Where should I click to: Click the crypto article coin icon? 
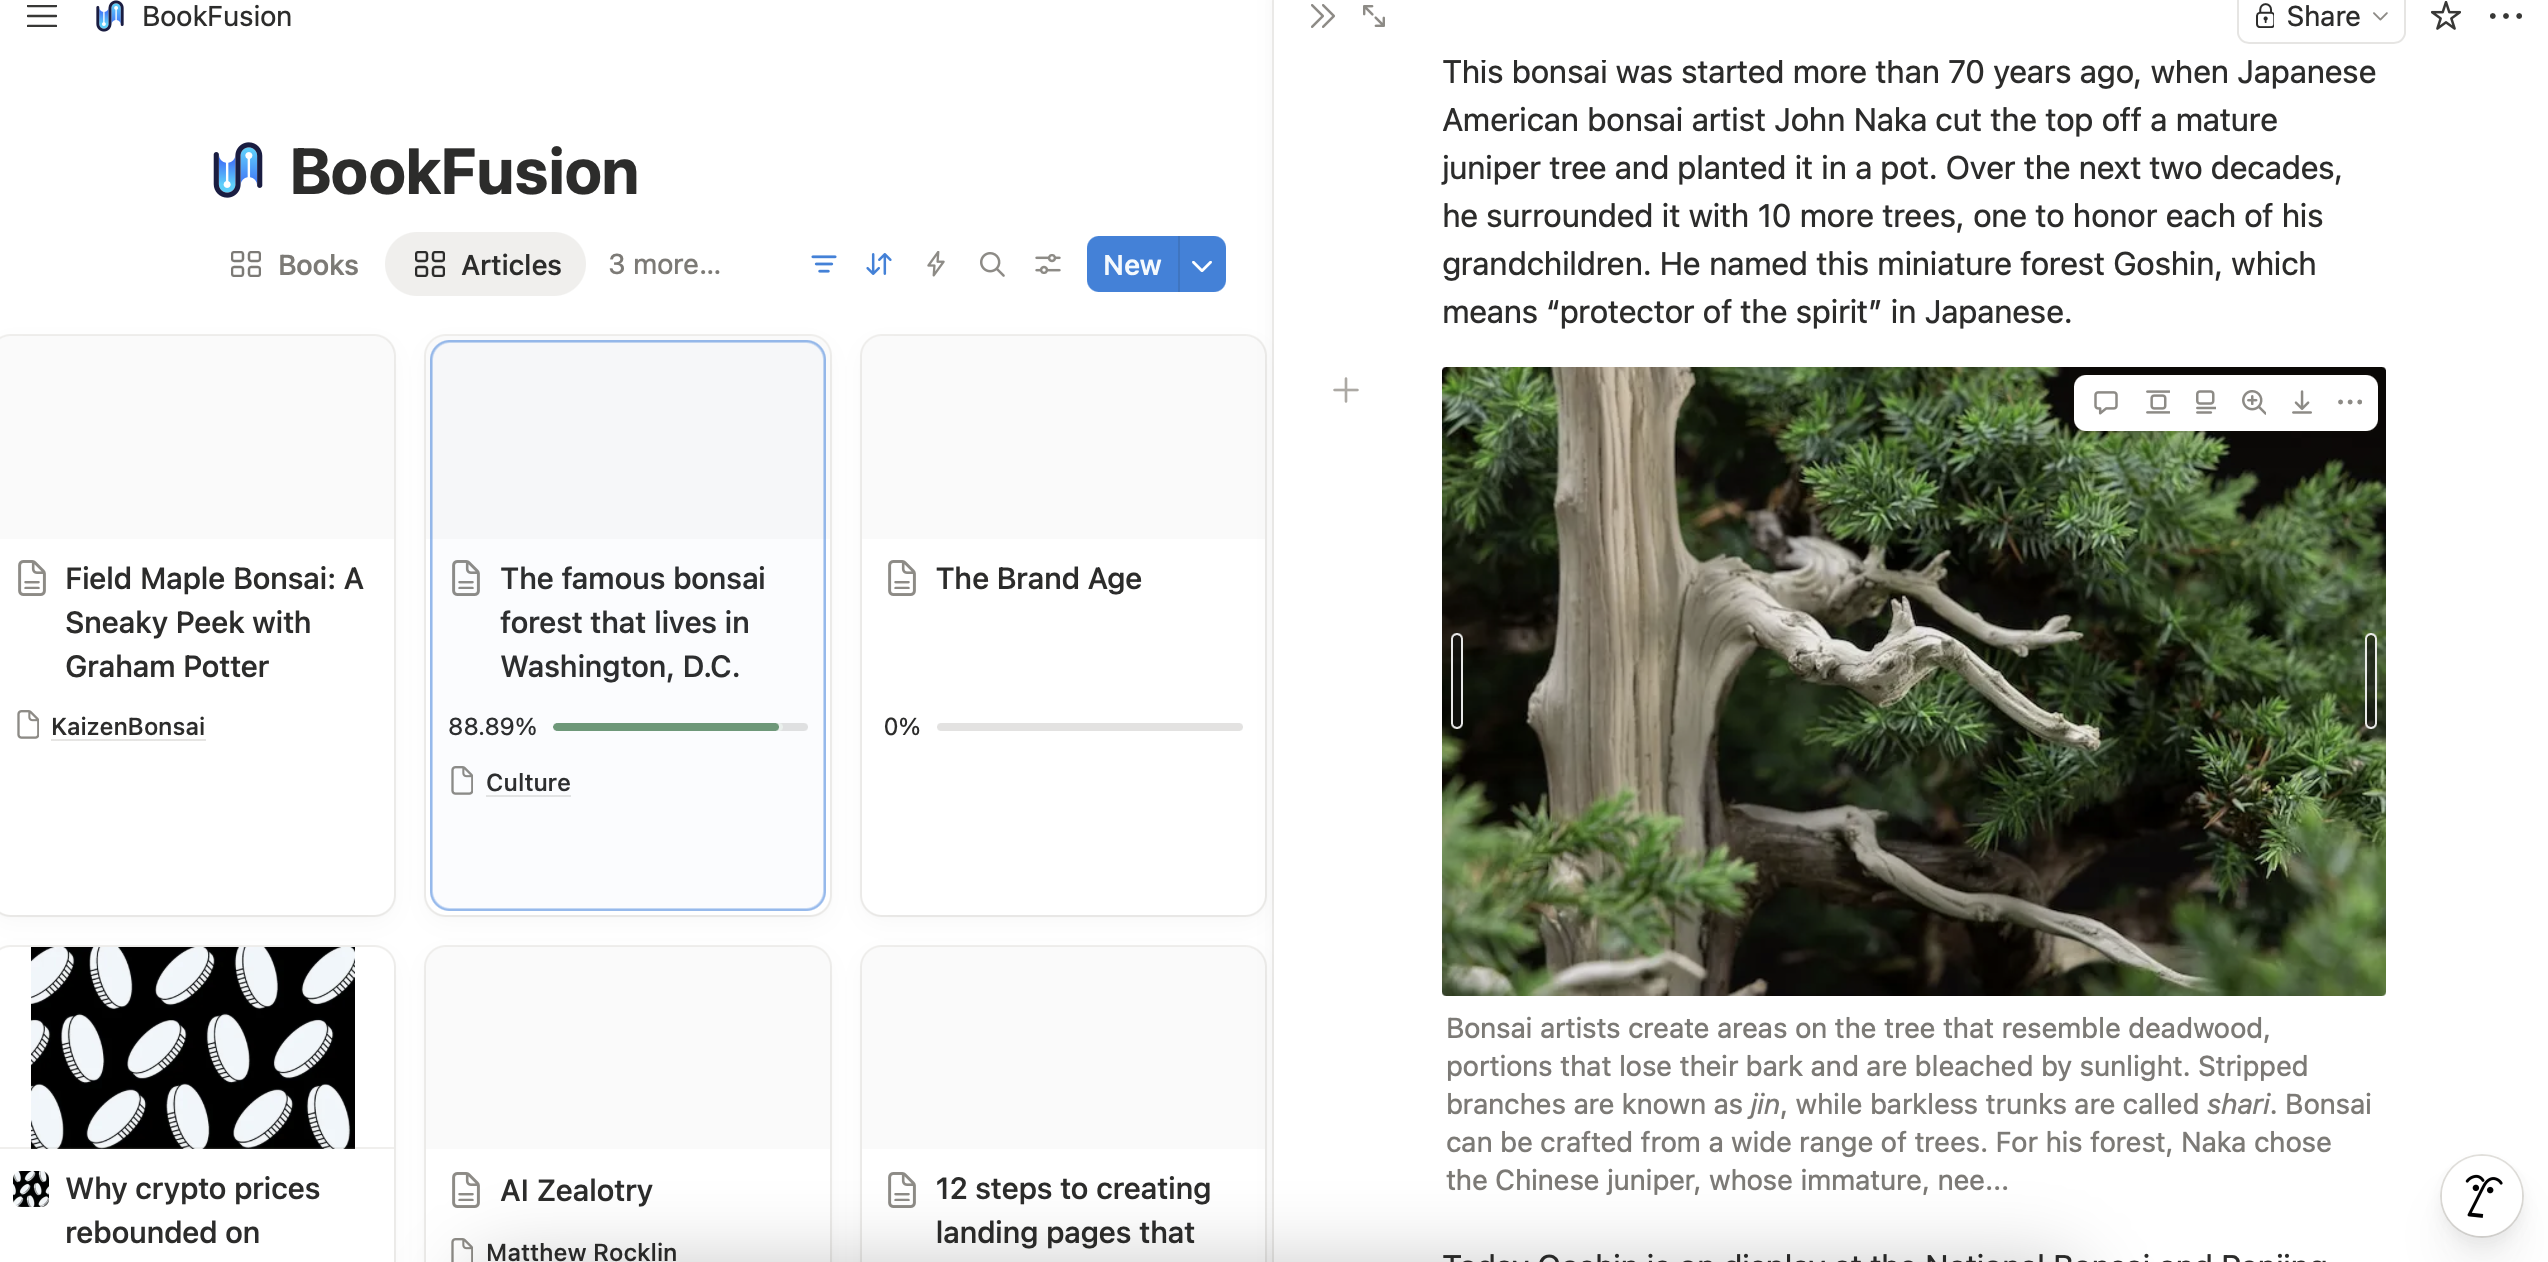tap(31, 1189)
